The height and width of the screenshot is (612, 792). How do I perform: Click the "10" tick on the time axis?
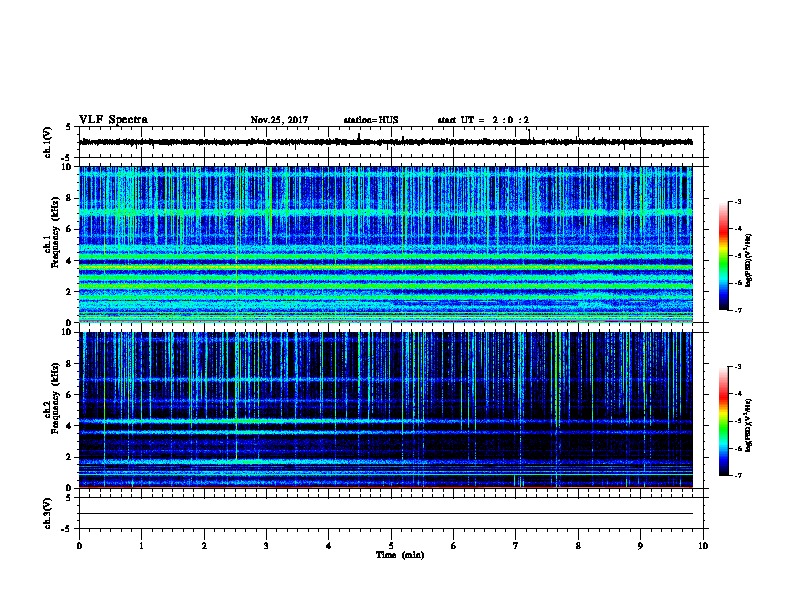(x=703, y=546)
